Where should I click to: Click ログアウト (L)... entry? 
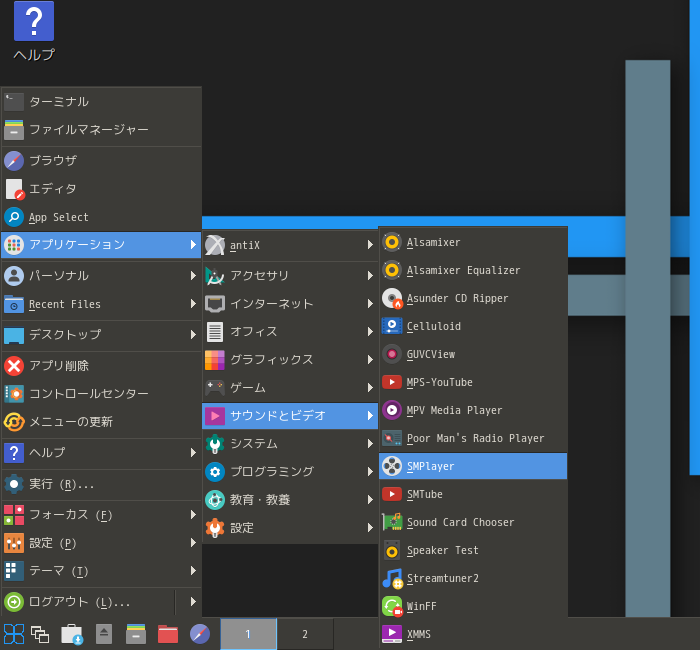pyautogui.click(x=88, y=602)
